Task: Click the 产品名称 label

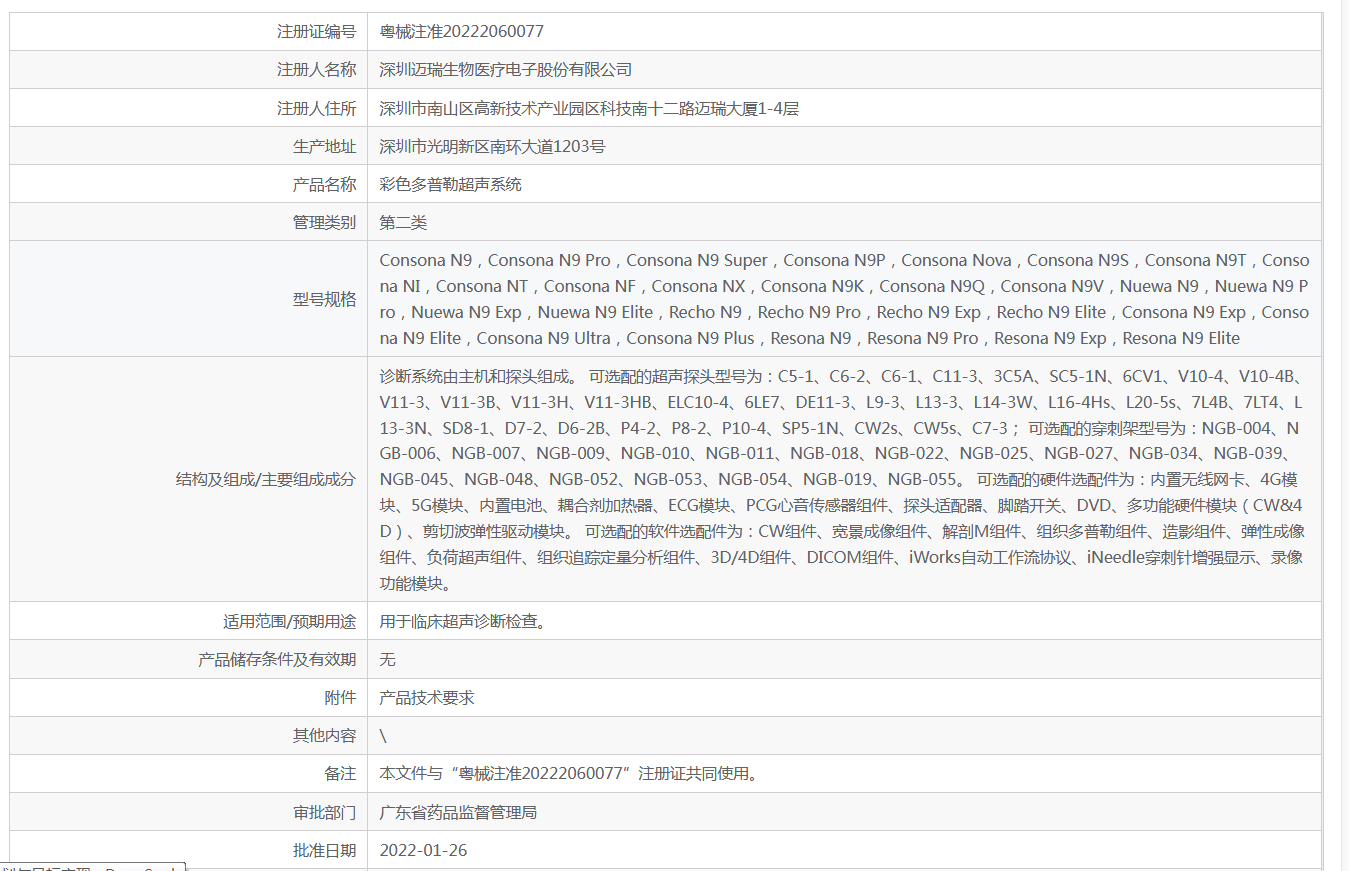Action: pyautogui.click(x=324, y=184)
